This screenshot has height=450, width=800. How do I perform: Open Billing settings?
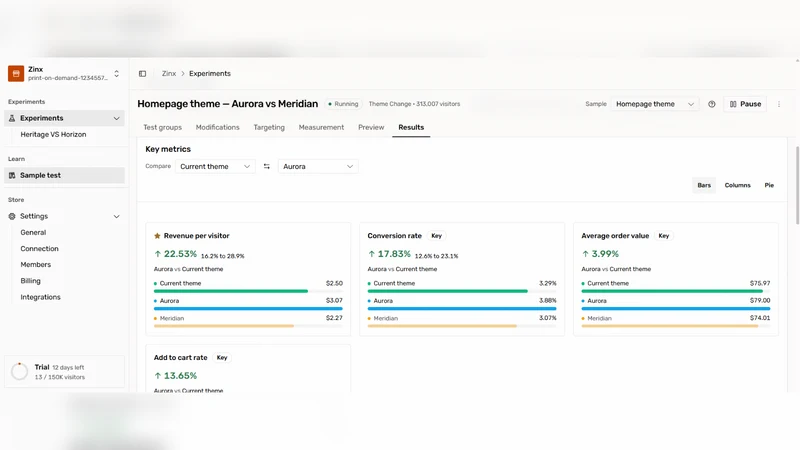[x=30, y=281]
